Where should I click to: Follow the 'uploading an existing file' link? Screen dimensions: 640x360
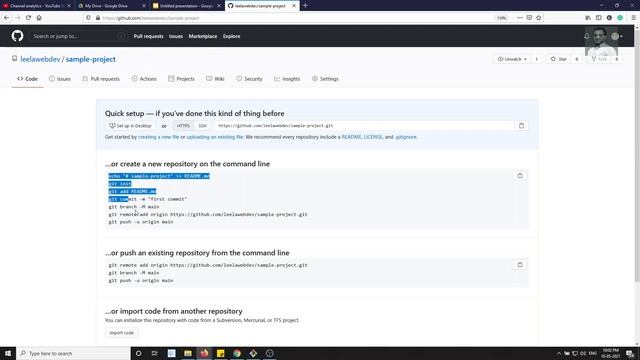[x=215, y=137]
